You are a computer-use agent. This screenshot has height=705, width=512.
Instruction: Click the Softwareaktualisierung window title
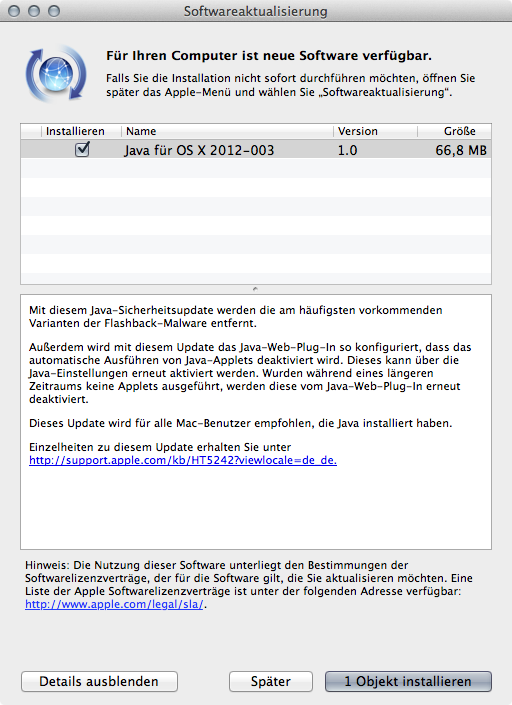255,11
